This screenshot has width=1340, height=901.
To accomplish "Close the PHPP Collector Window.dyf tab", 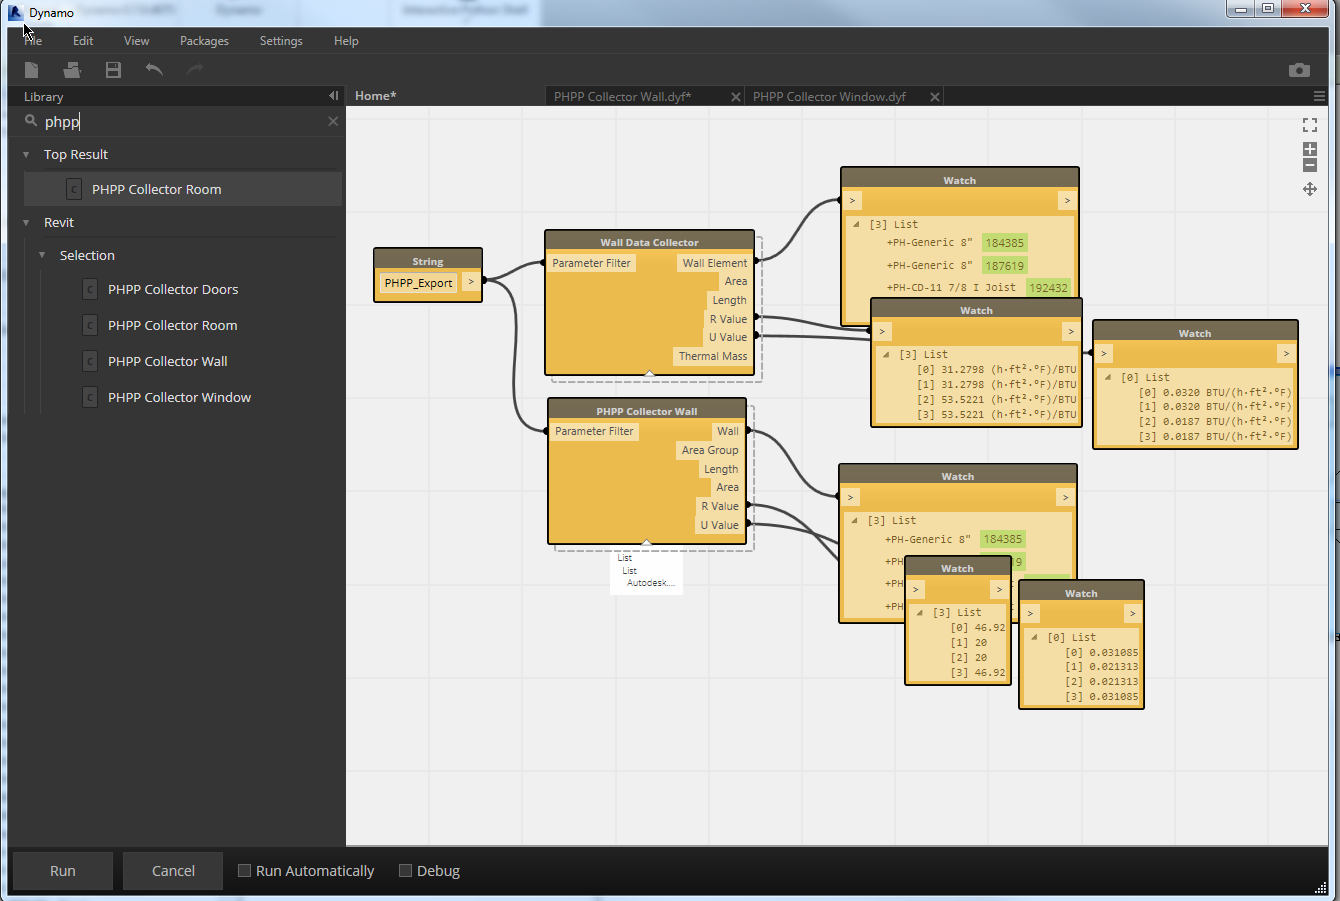I will click(x=935, y=97).
